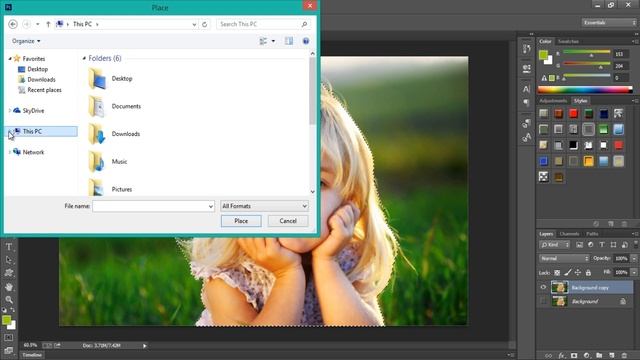Click the dialog help icon
The height and width of the screenshot is (360, 640).
[x=306, y=41]
